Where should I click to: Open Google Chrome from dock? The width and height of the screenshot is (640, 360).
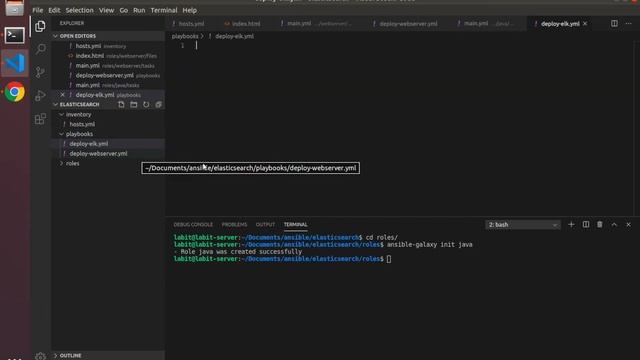15,92
